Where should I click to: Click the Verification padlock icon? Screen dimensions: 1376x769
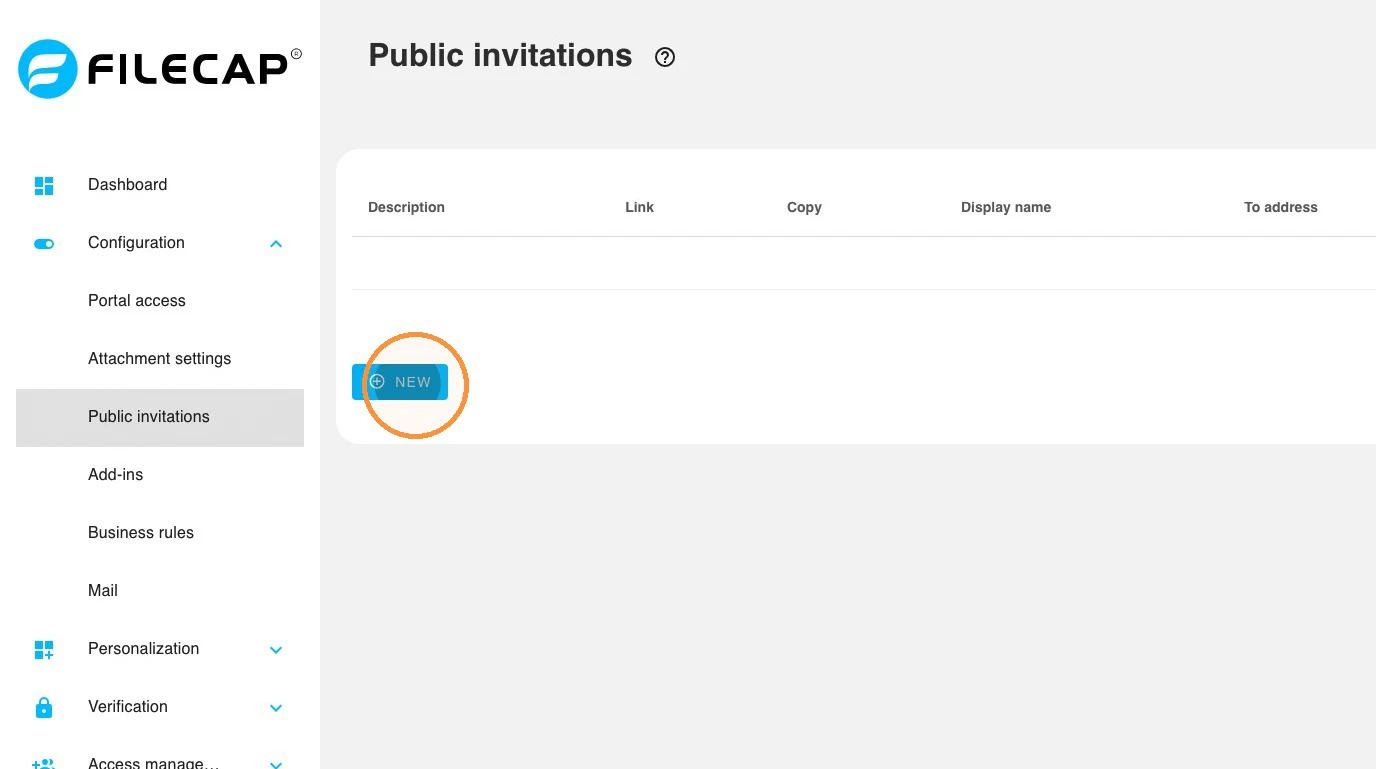click(x=44, y=707)
